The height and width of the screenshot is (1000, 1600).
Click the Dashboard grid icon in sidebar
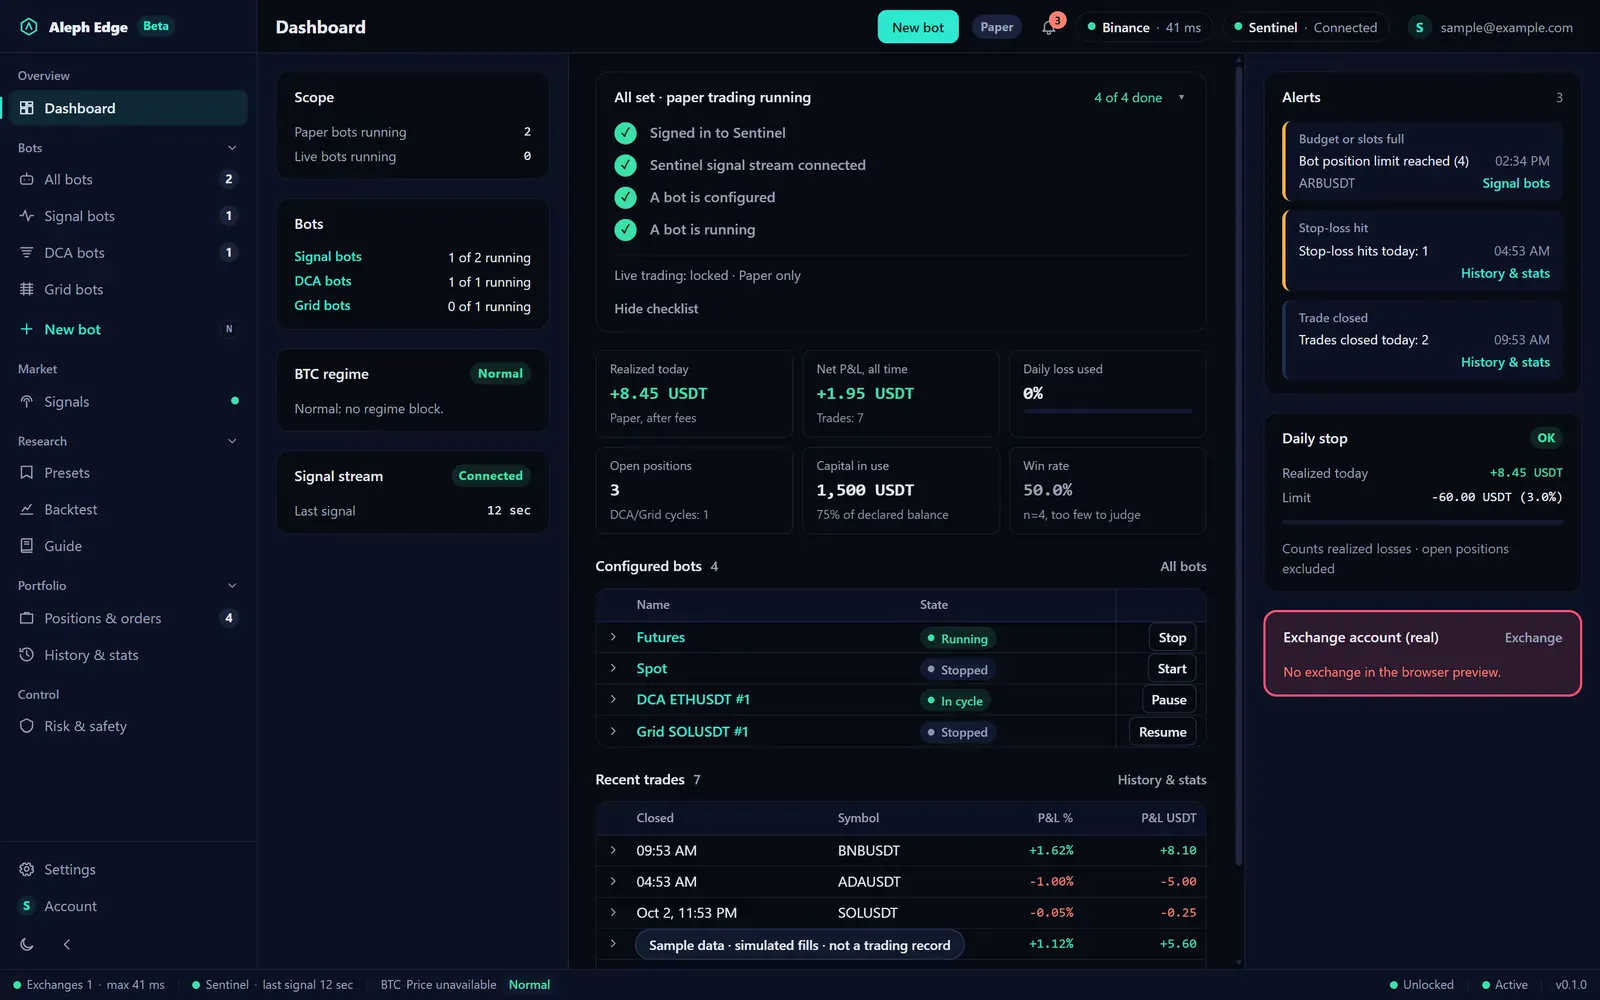tap(27, 108)
